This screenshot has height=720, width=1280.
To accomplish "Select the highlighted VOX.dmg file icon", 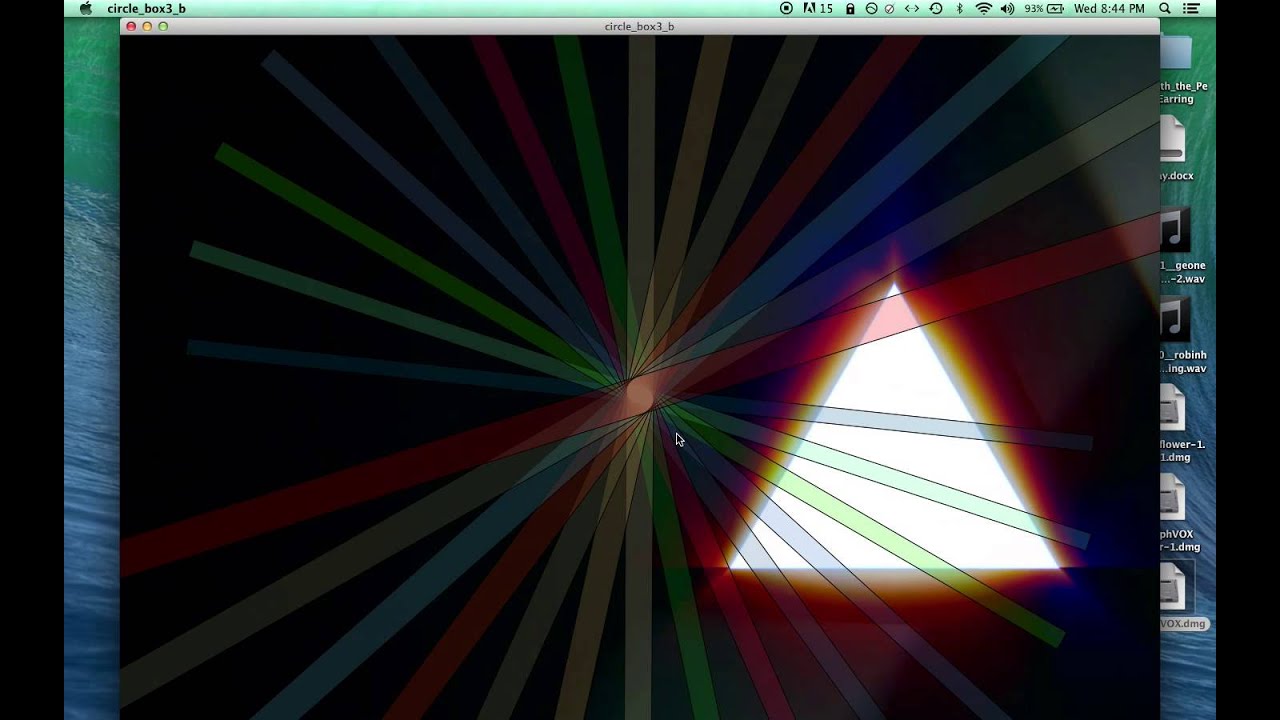I will point(1173,588).
